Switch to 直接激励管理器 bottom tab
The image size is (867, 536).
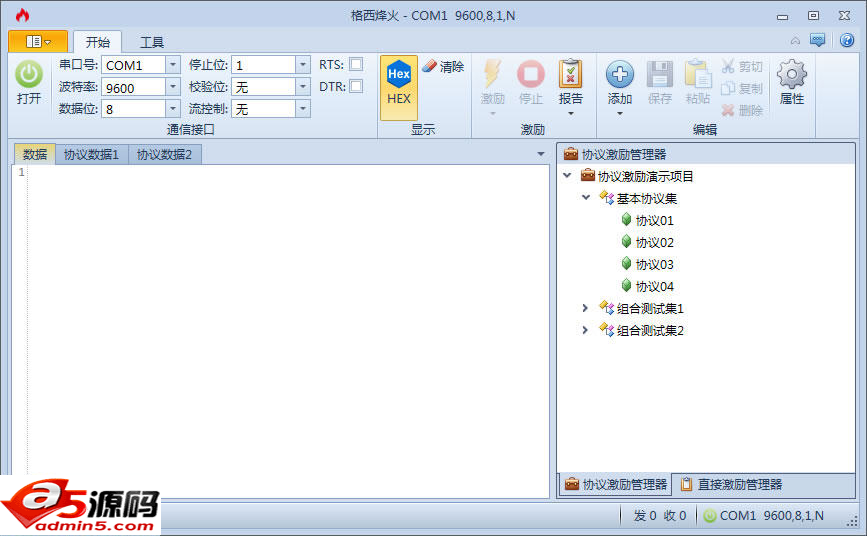pos(731,485)
